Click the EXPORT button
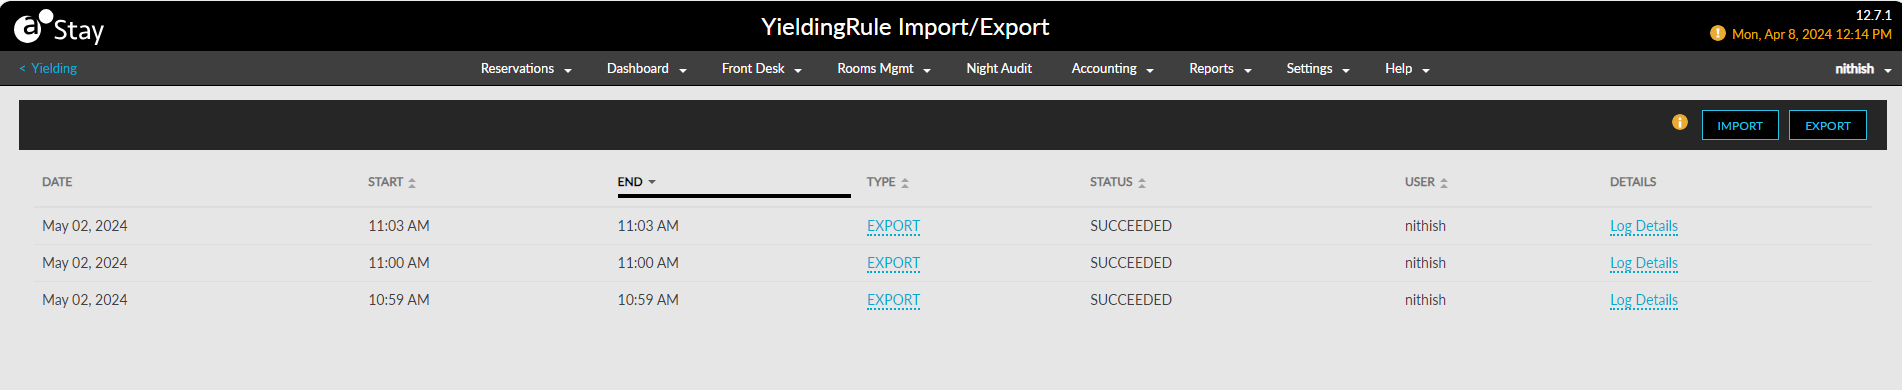This screenshot has width=1902, height=390. 1827,125
